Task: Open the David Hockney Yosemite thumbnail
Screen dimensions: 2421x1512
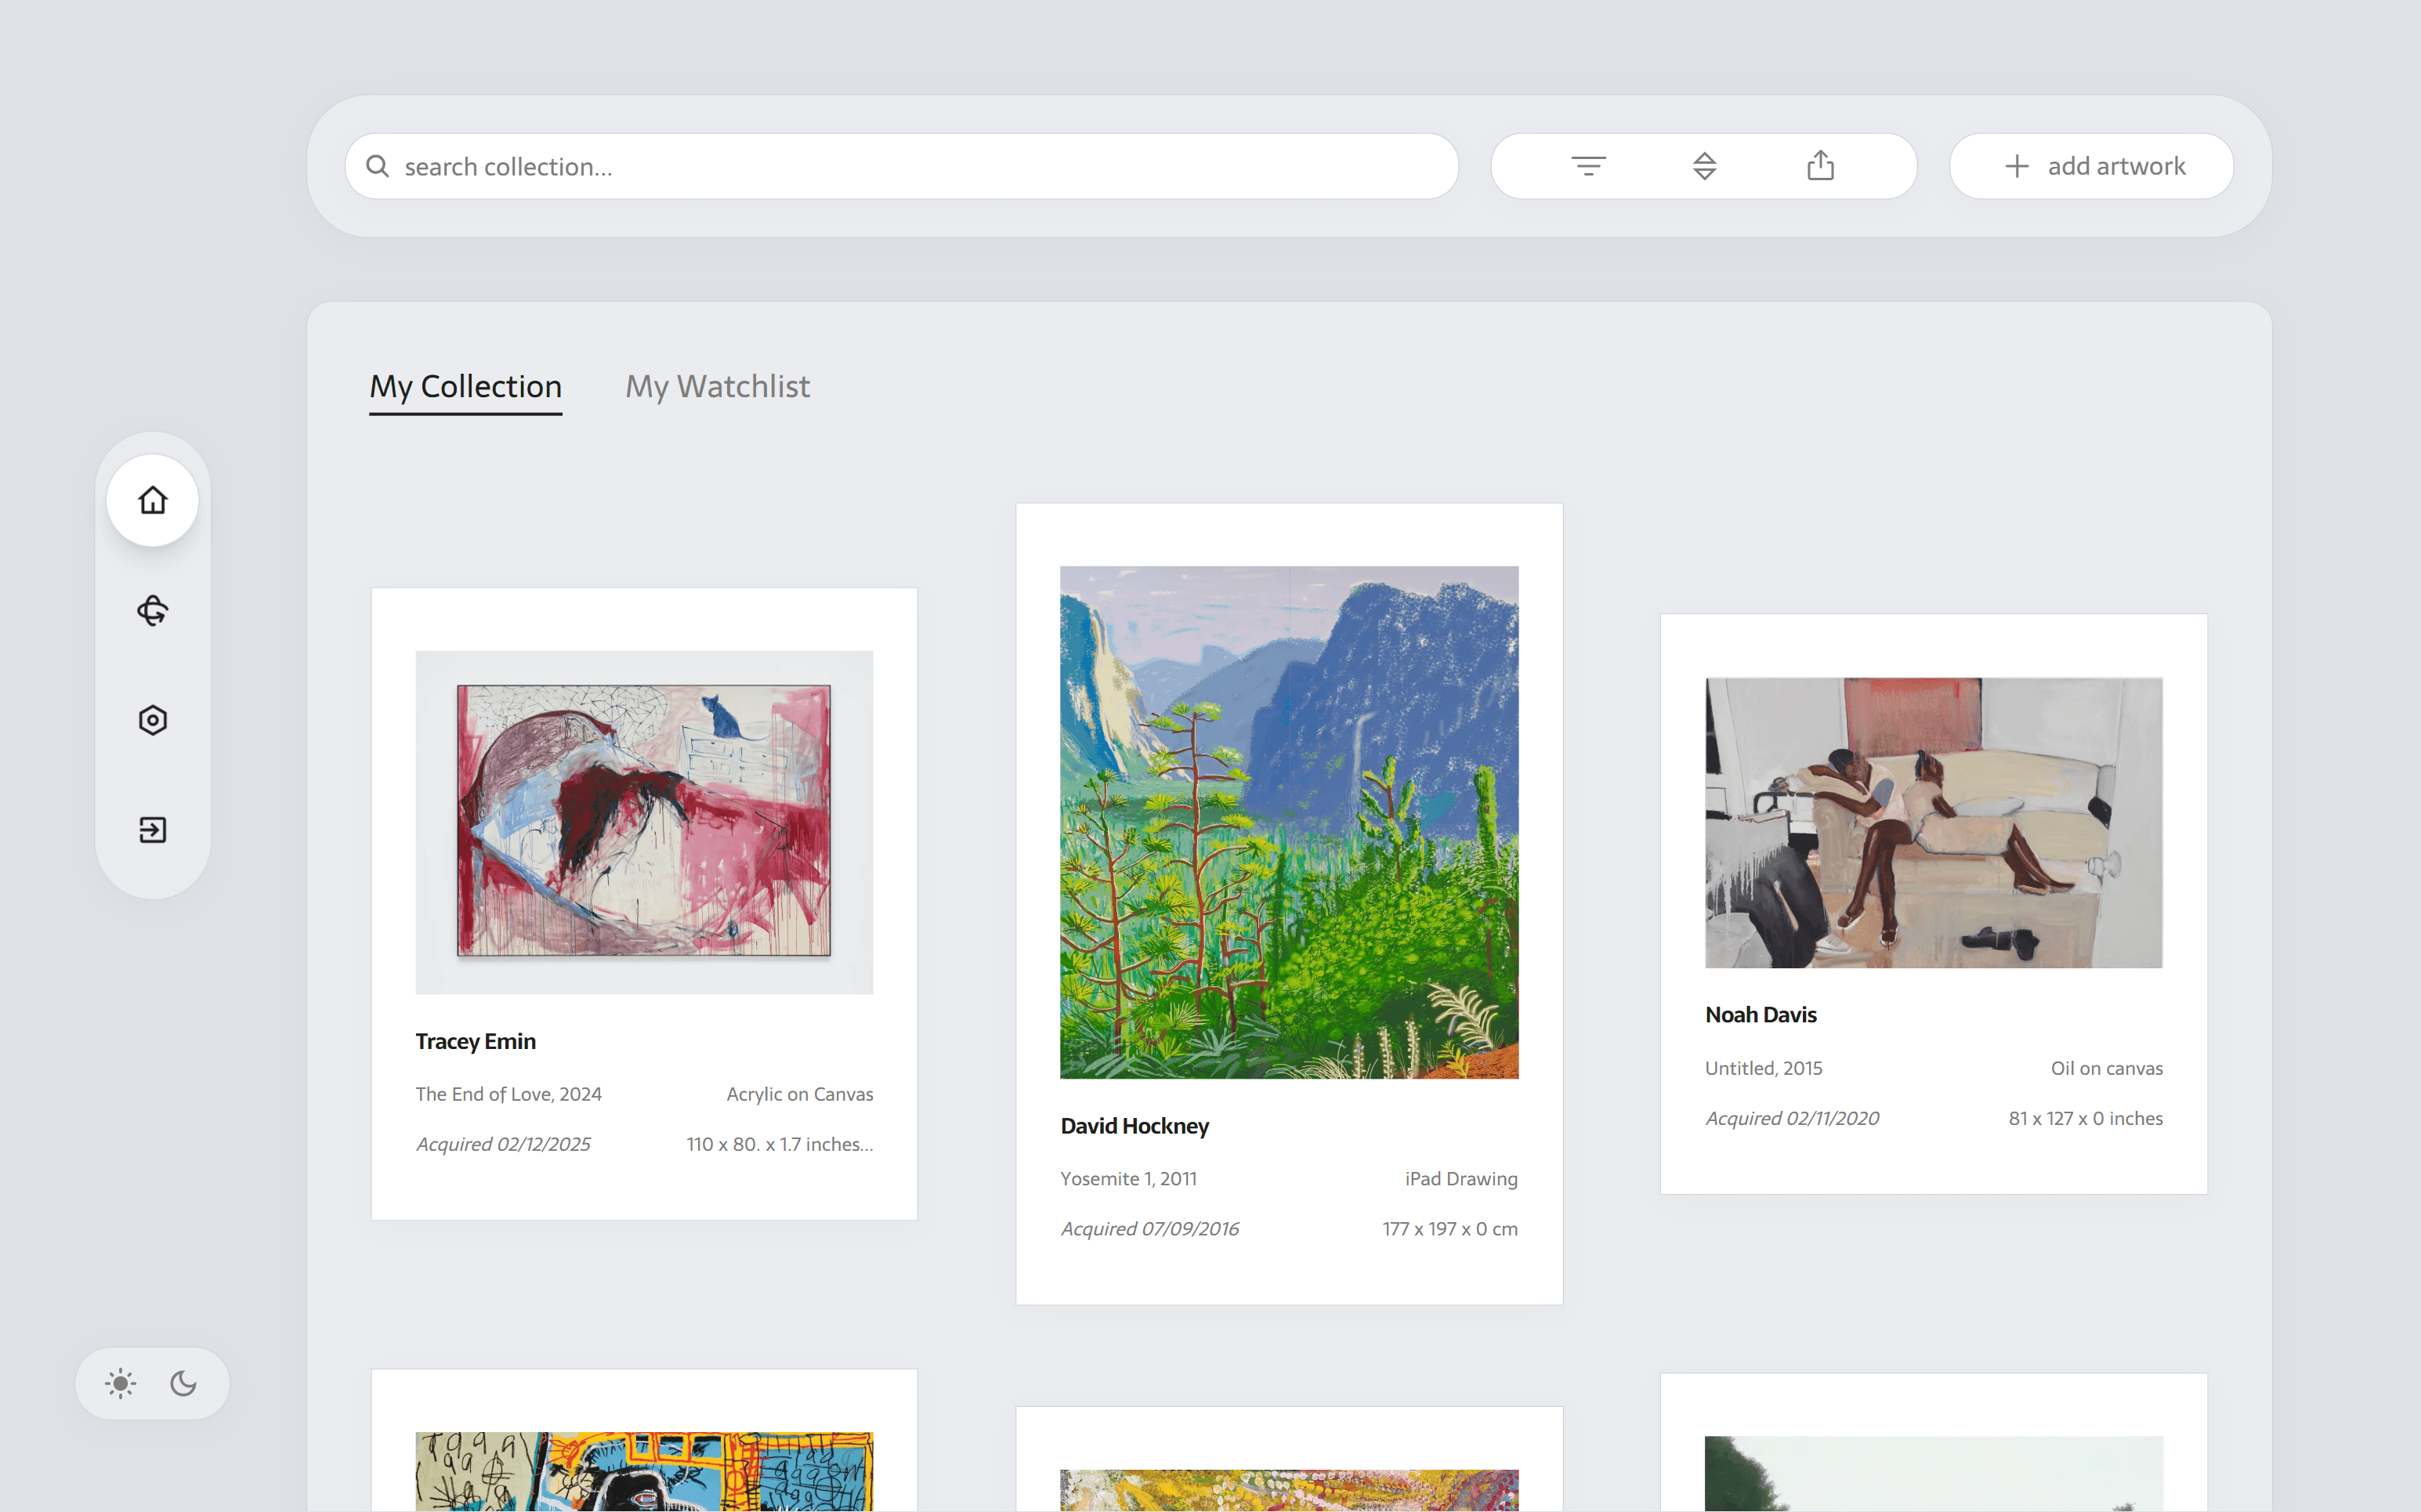Action: [1289, 822]
